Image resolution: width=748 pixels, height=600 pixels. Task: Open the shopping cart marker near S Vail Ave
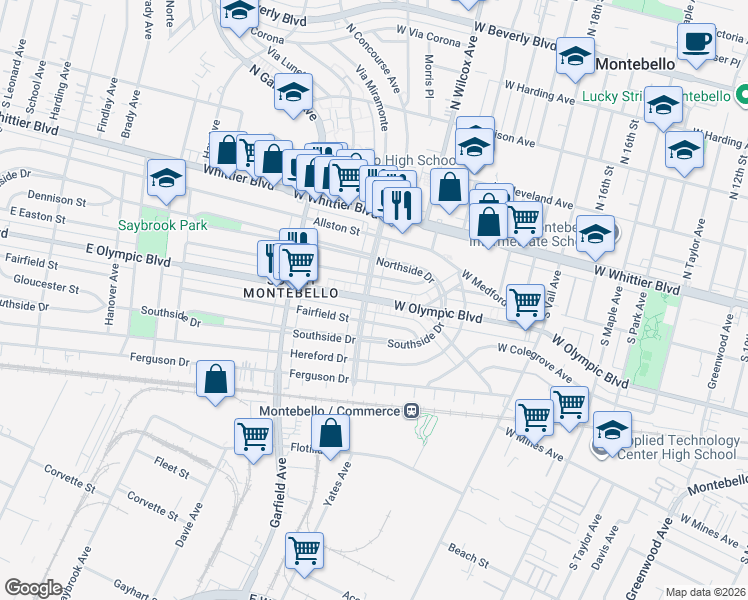(525, 305)
